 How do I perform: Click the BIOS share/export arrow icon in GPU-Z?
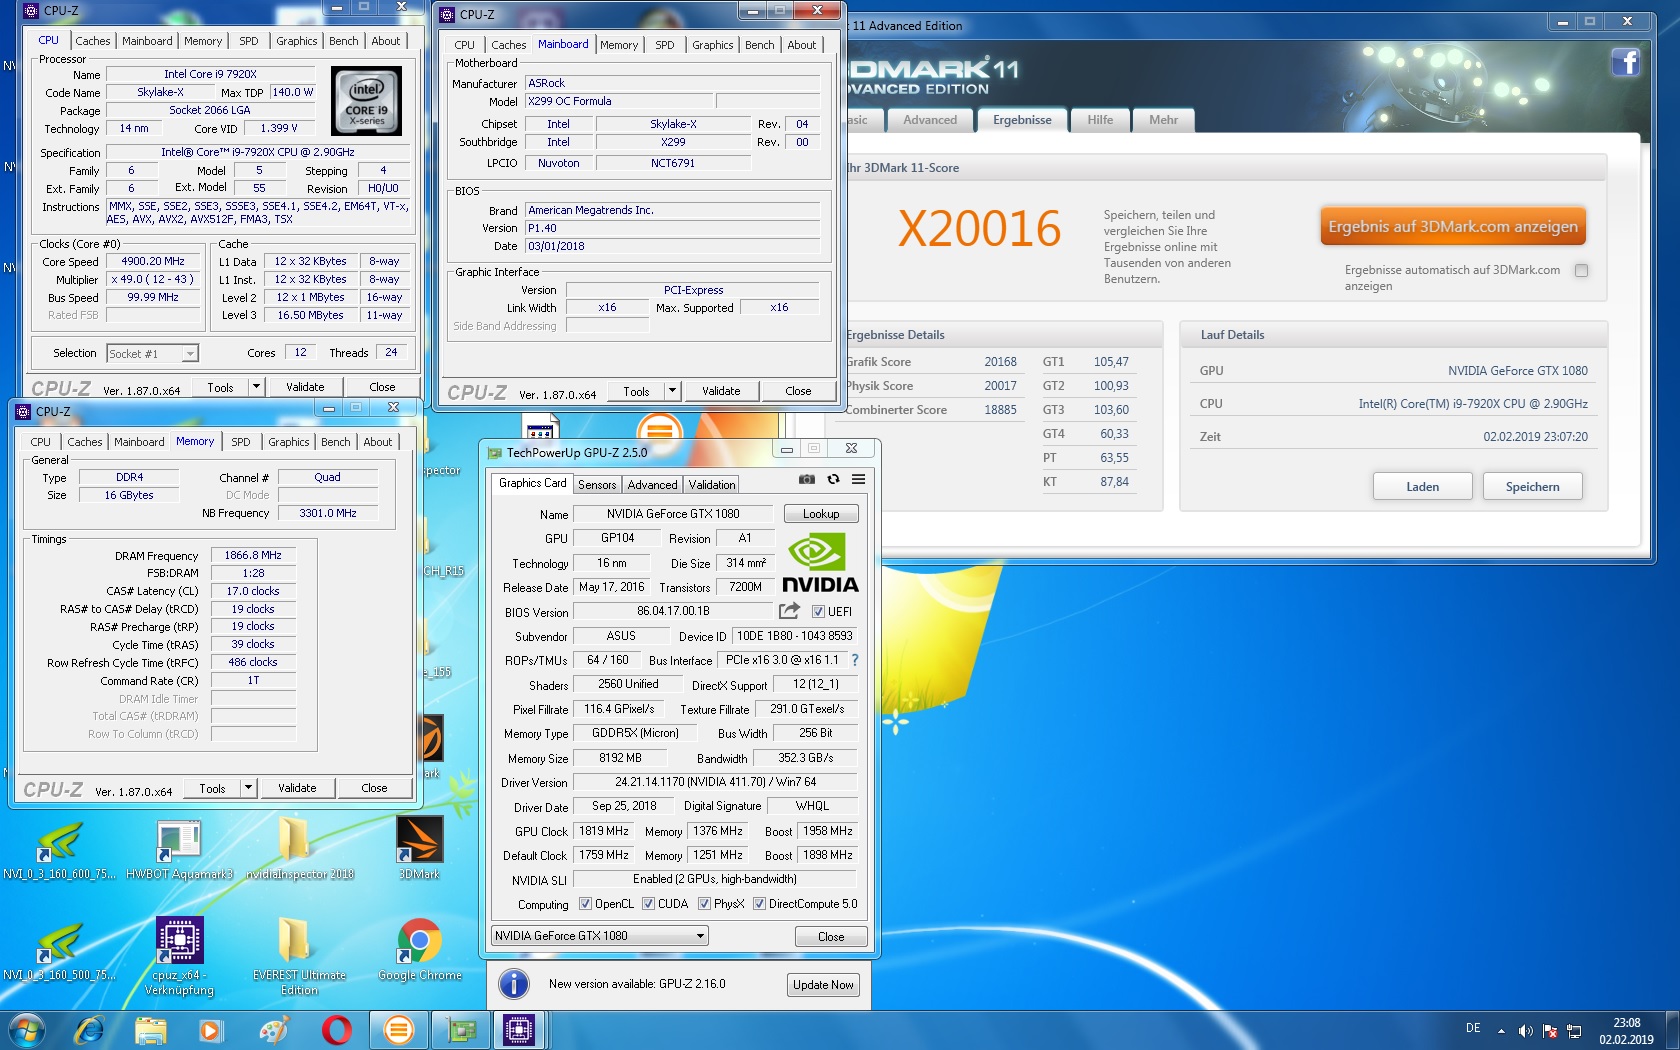[x=790, y=611]
